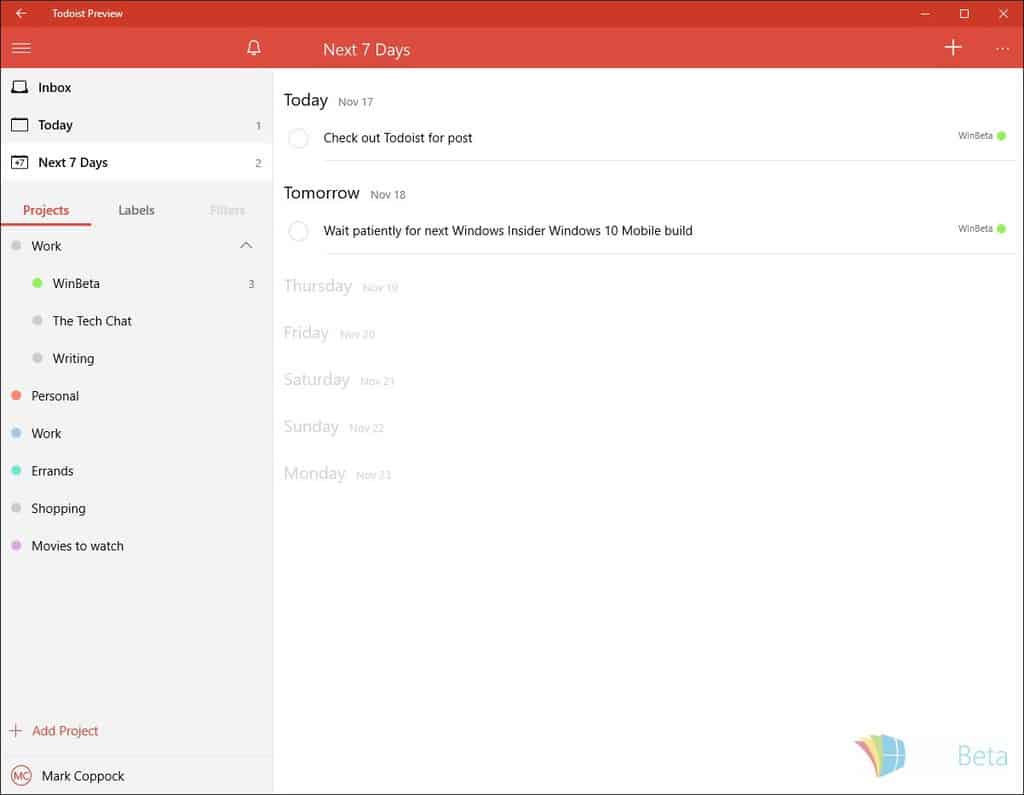
Task: Open the Today view in sidebar
Action: pos(55,125)
